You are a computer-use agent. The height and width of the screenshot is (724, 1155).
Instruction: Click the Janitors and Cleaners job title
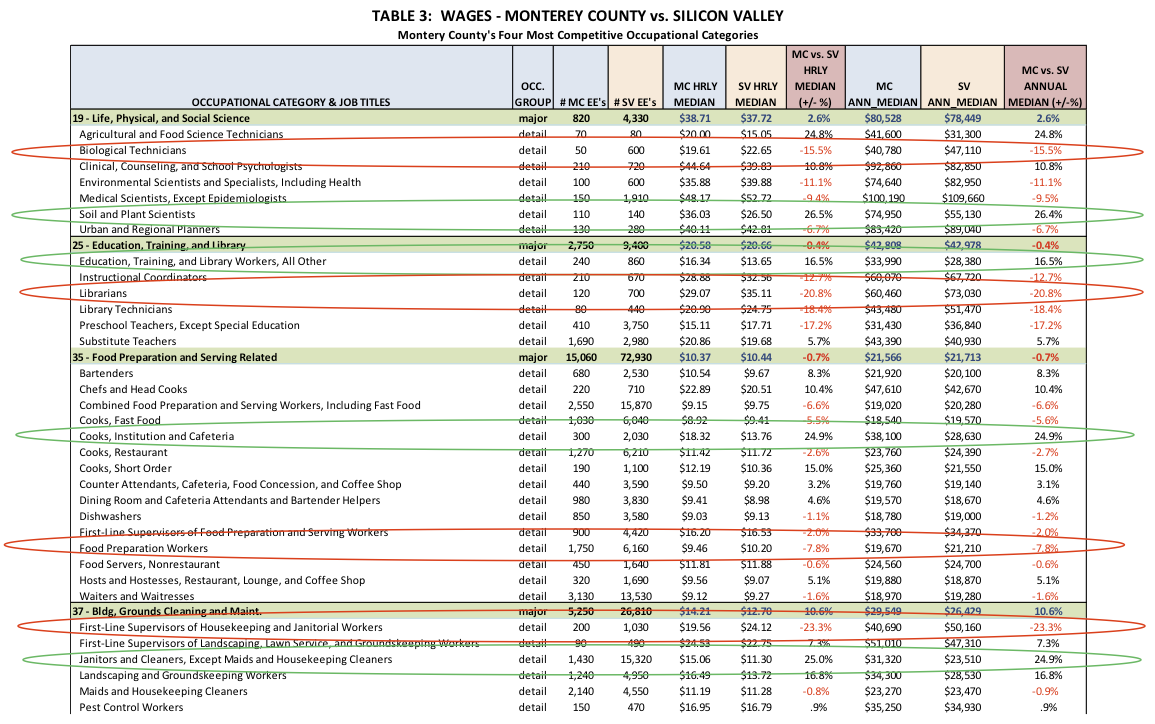click(230, 659)
